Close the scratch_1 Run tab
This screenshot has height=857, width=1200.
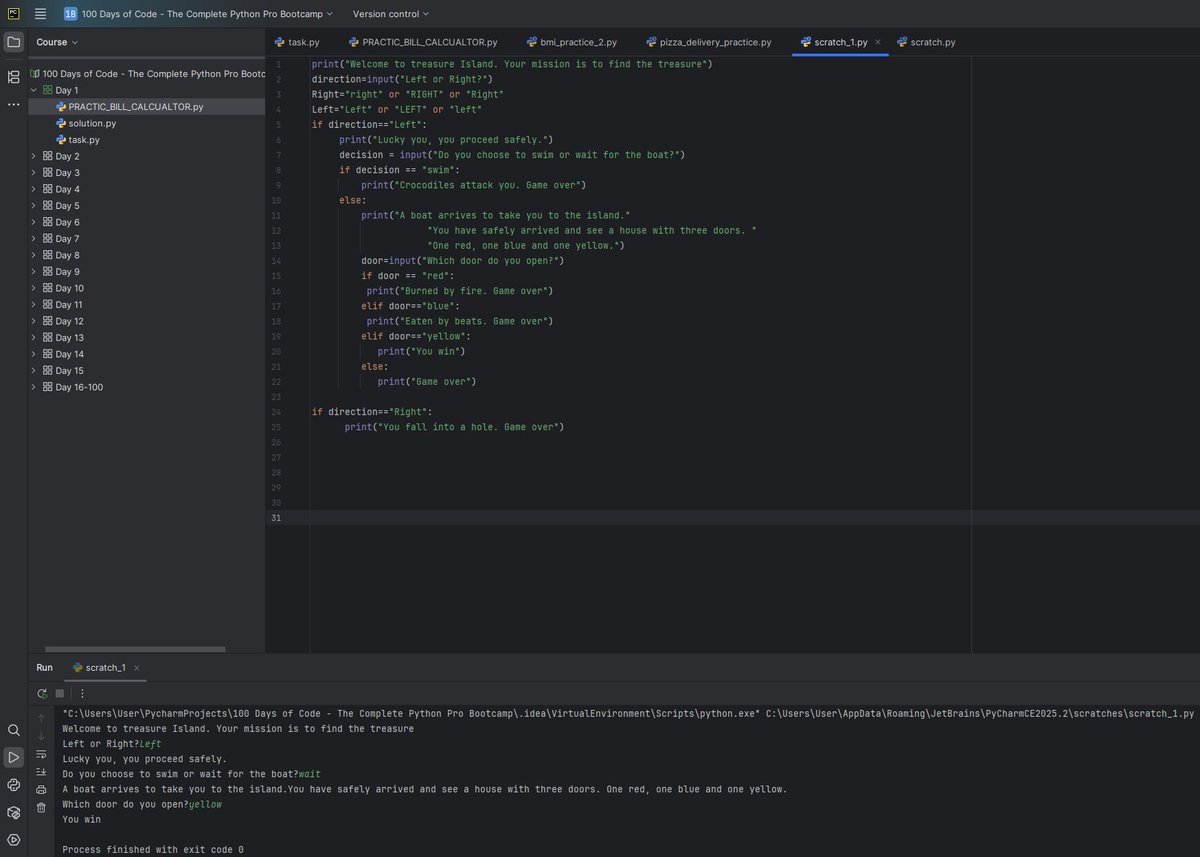(x=136, y=668)
